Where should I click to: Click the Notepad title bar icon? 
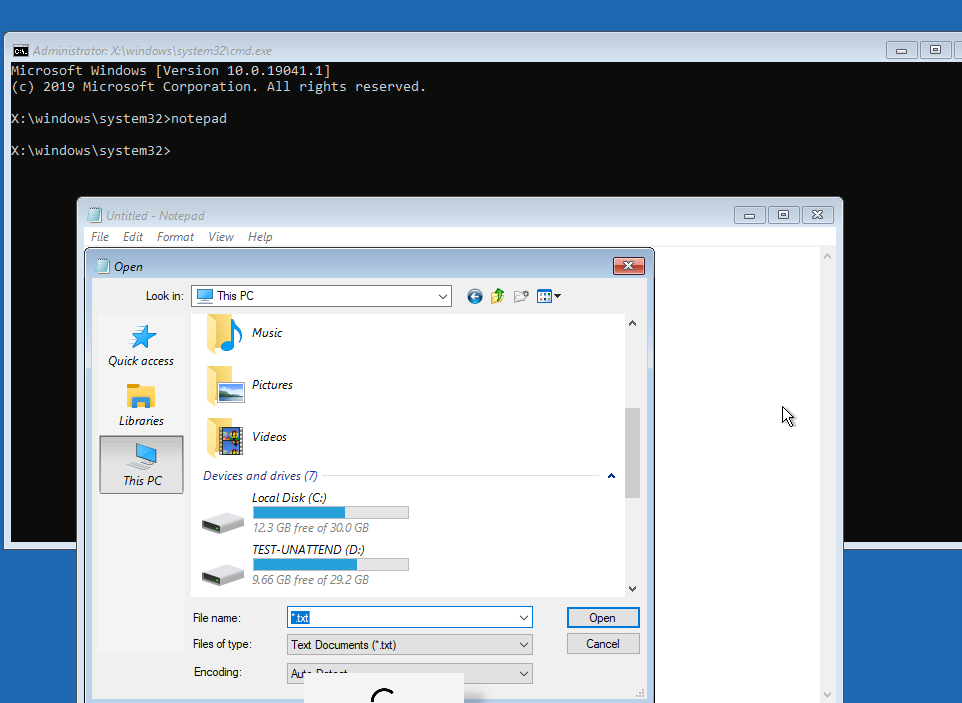(x=94, y=215)
